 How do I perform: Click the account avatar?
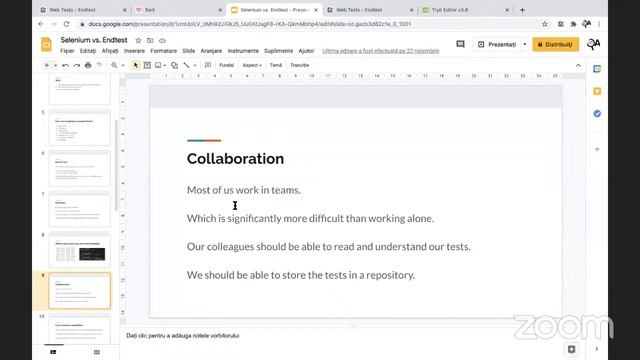point(593,44)
